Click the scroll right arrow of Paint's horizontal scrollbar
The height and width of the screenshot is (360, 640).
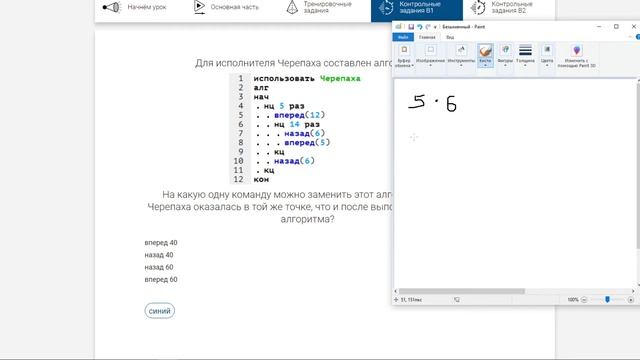pos(633,291)
